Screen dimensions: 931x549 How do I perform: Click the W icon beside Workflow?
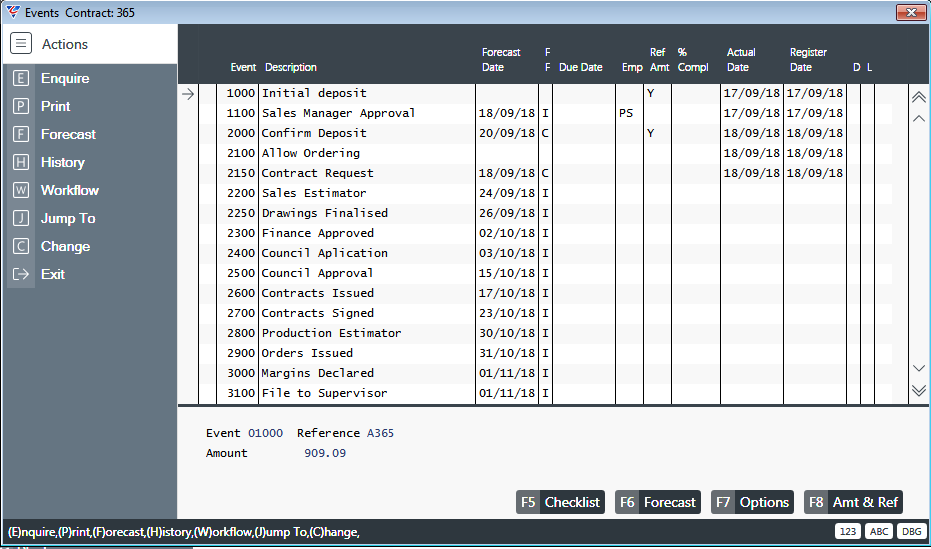tap(21, 190)
